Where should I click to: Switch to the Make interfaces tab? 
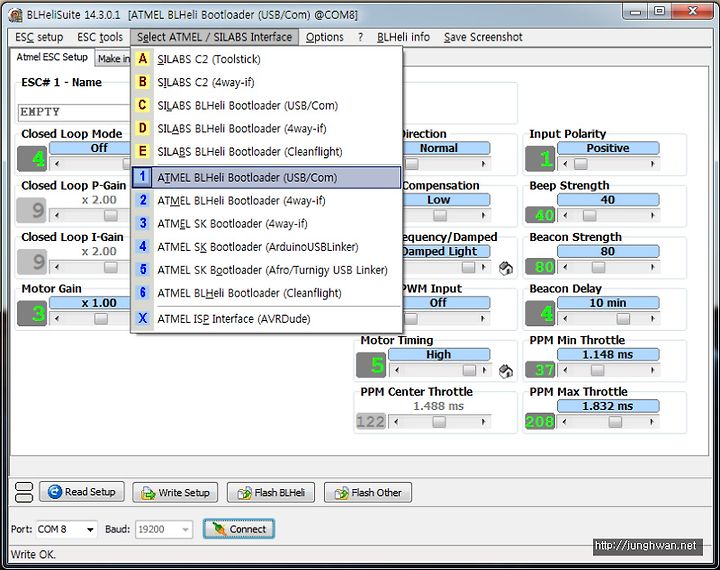pyautogui.click(x=113, y=59)
